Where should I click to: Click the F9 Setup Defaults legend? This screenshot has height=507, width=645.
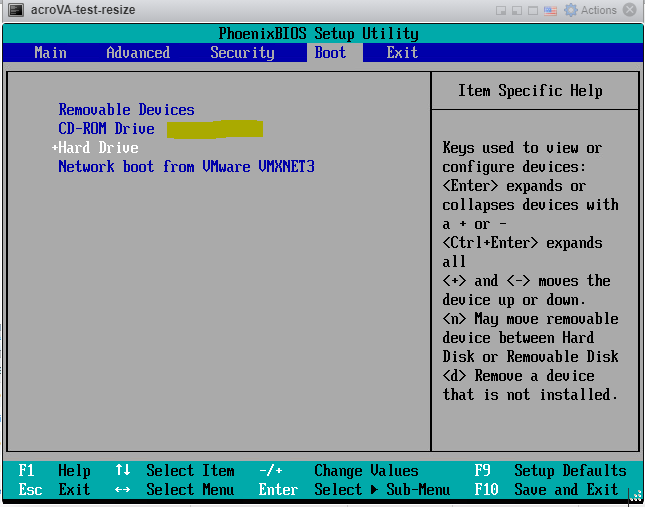pyautogui.click(x=550, y=470)
